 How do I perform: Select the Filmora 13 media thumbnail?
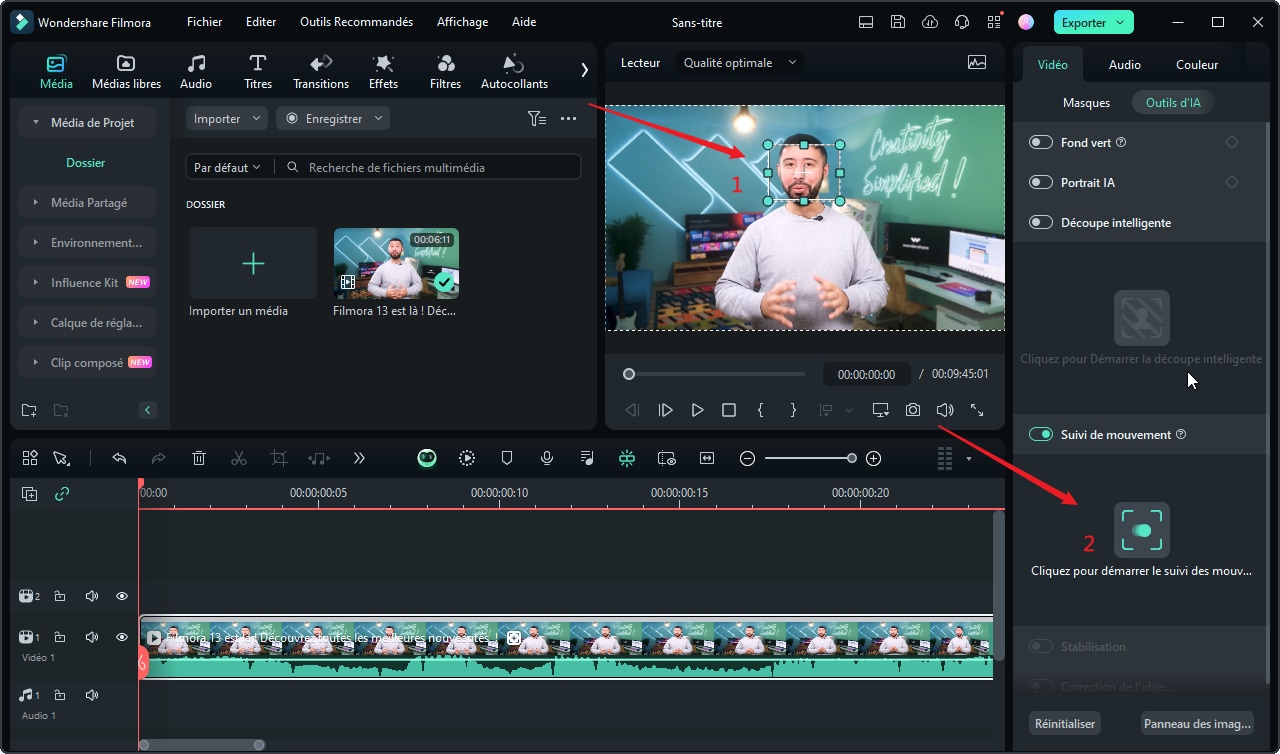pyautogui.click(x=396, y=263)
